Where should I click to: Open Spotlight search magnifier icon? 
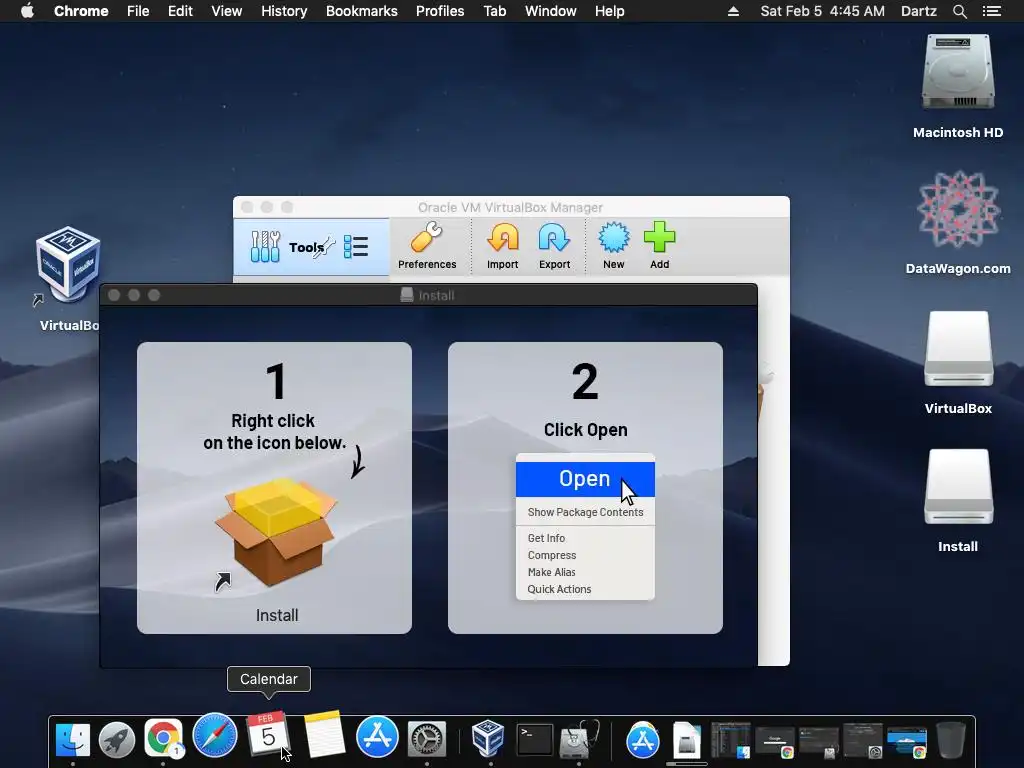pyautogui.click(x=959, y=11)
